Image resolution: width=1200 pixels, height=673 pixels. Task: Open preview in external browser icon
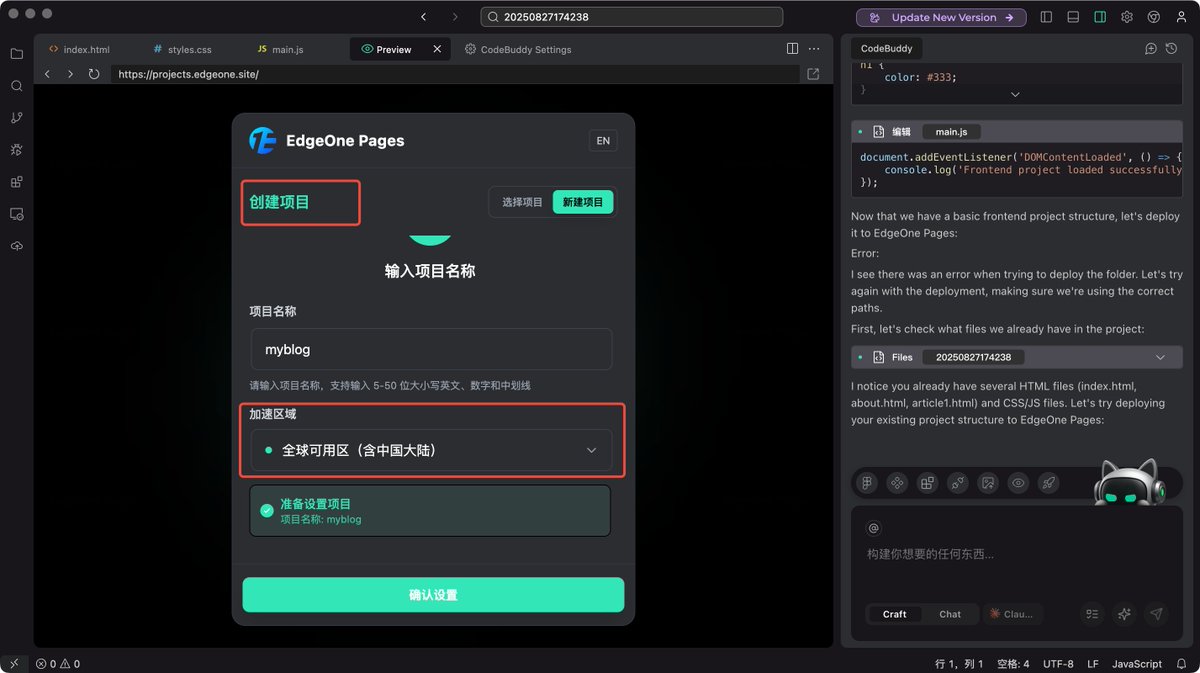click(x=813, y=74)
